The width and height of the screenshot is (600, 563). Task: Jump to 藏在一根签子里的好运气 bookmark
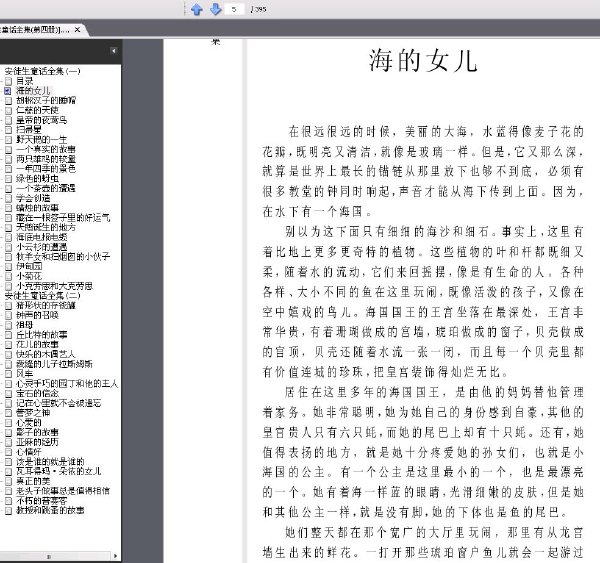tap(63, 217)
